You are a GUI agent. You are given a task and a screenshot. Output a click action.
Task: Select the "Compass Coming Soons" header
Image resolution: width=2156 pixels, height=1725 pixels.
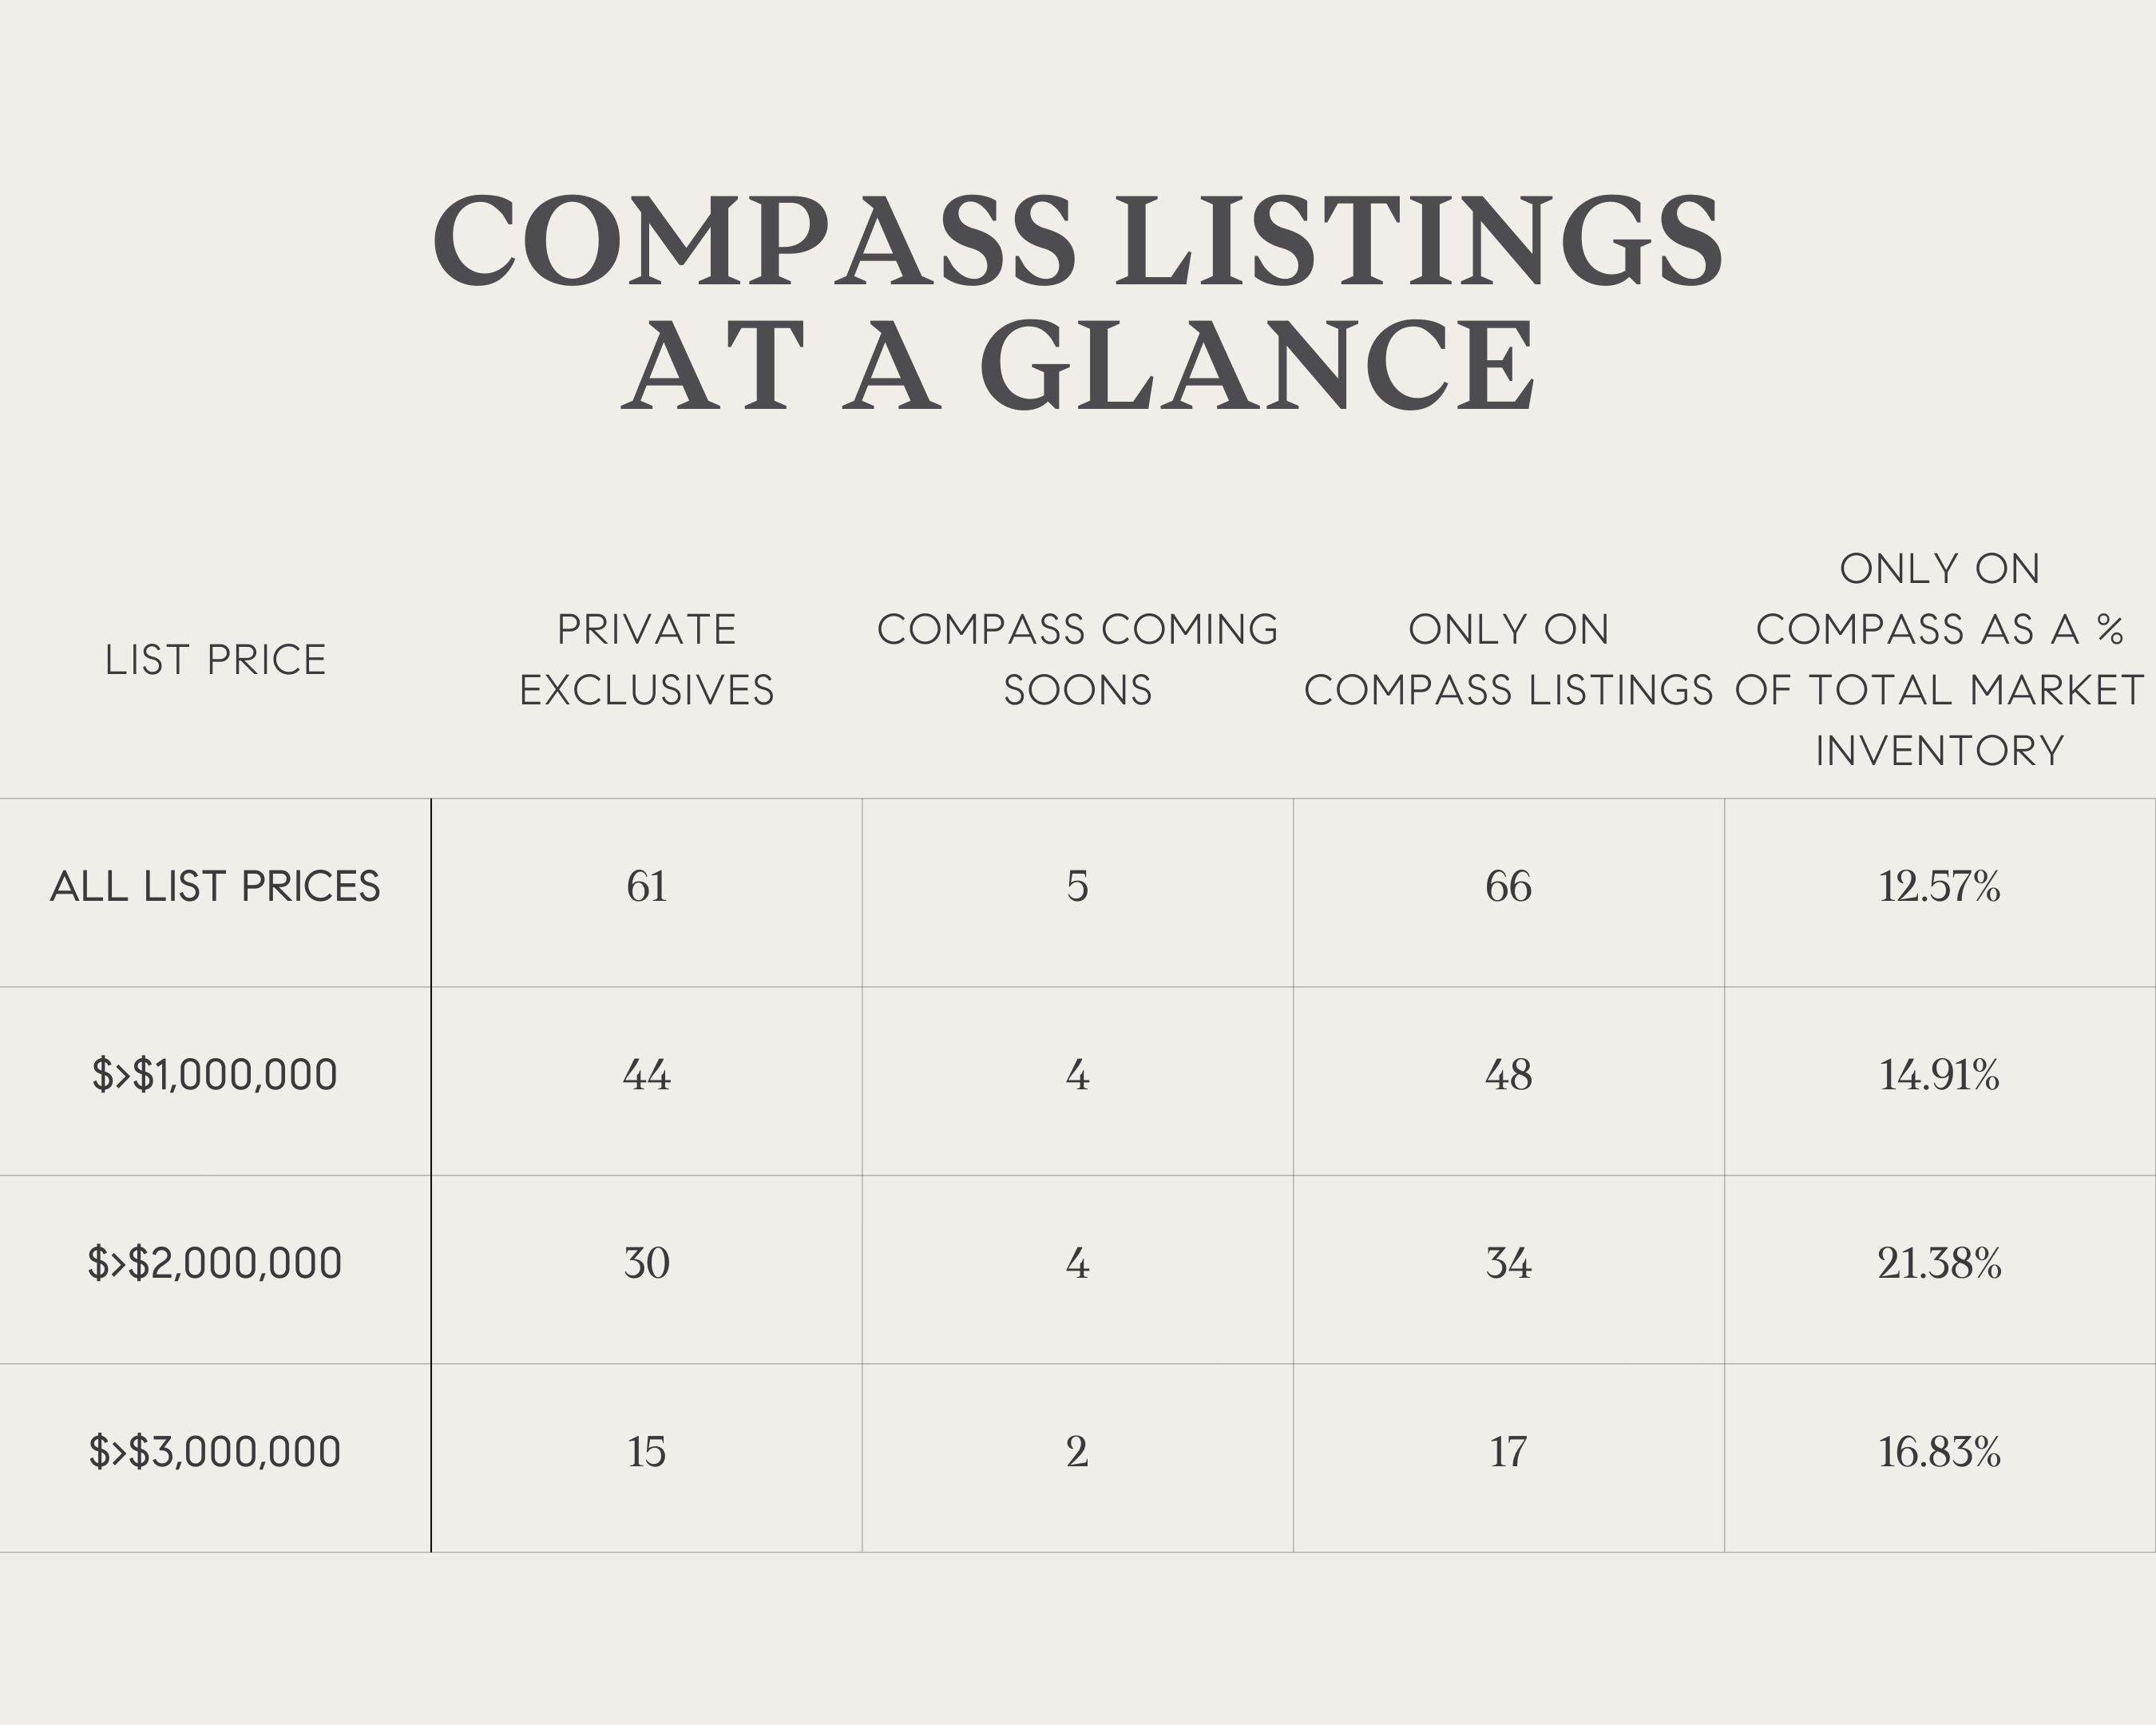coord(1078,660)
